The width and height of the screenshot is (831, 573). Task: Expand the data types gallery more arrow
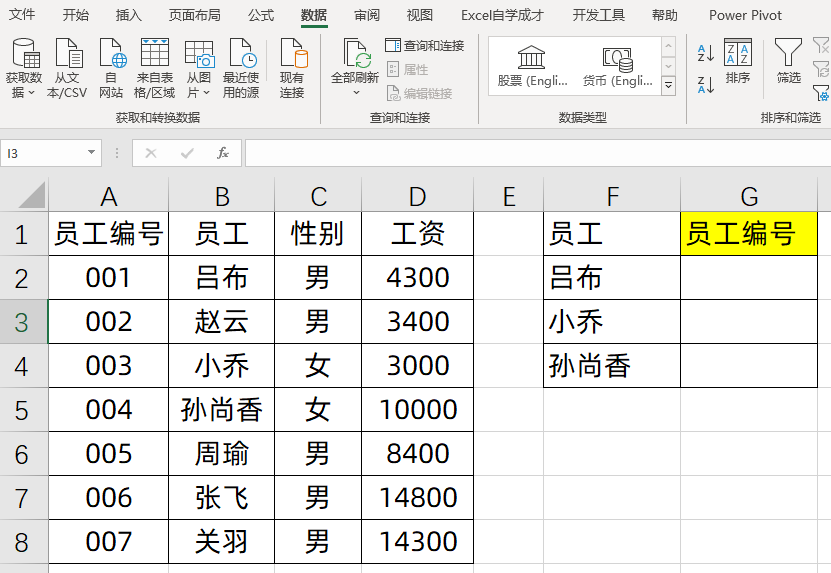click(x=668, y=85)
